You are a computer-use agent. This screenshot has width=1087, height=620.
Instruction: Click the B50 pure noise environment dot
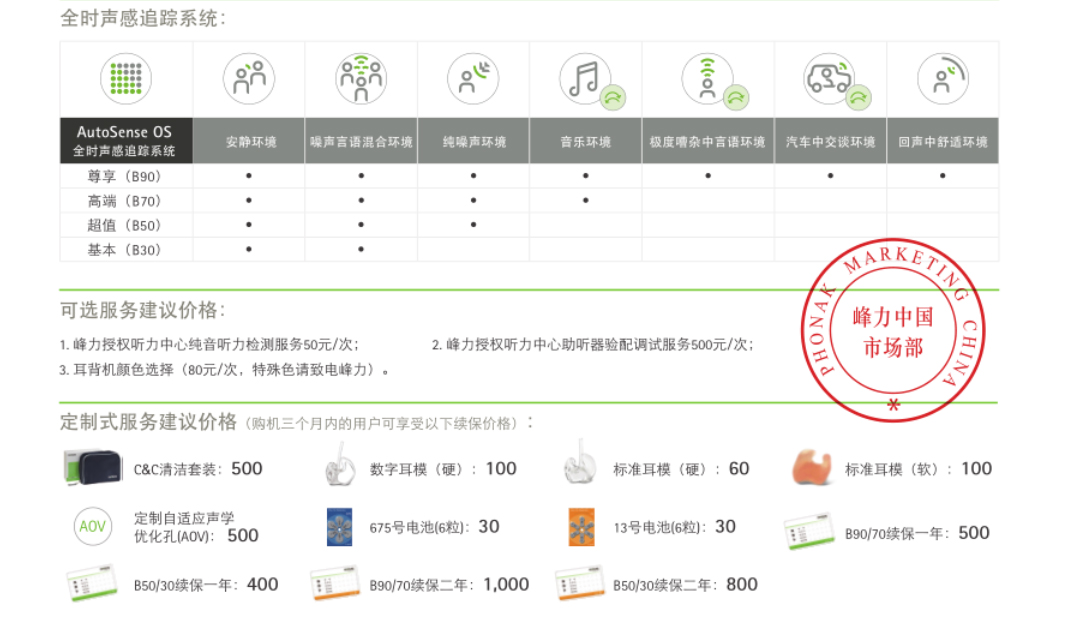point(473,225)
